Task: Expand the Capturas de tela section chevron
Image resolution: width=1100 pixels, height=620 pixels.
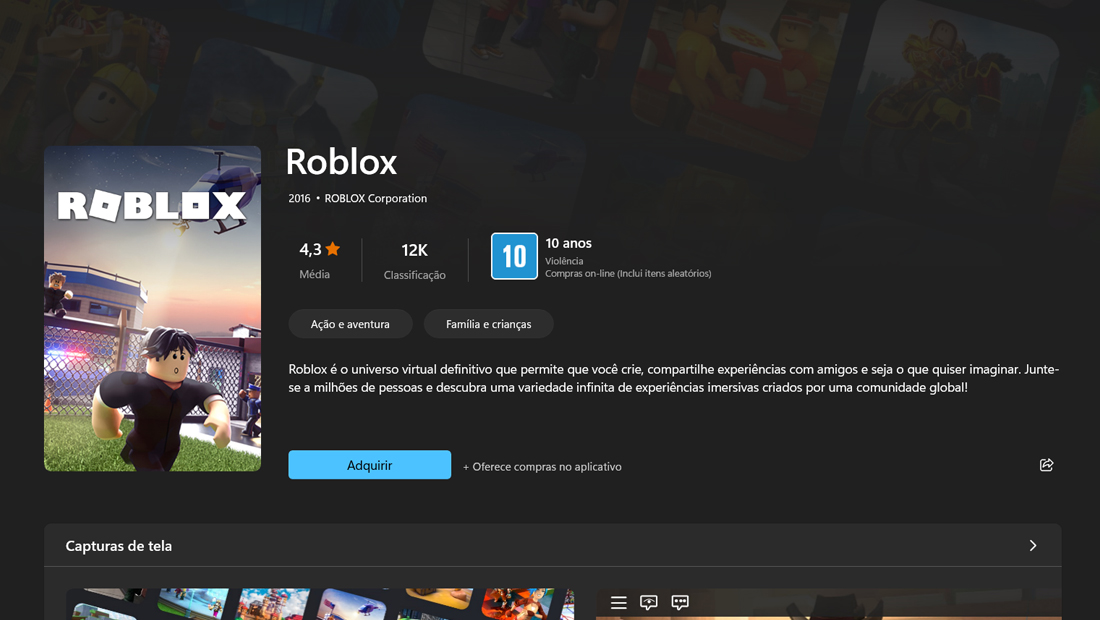Action: (x=1033, y=546)
